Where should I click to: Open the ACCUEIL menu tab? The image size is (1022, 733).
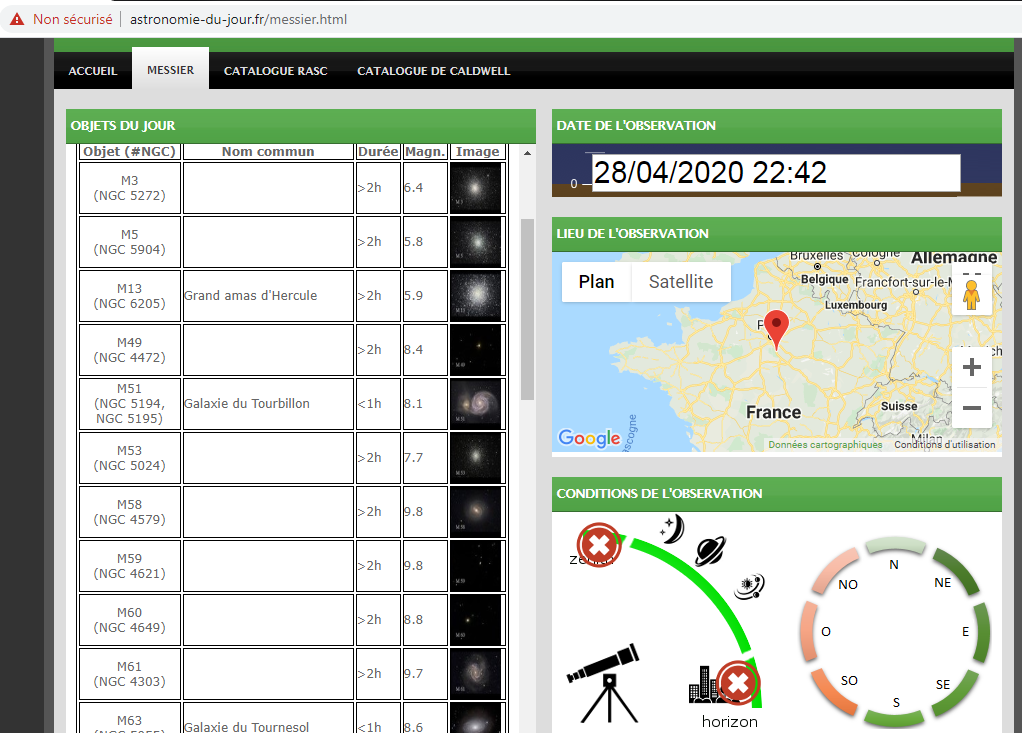coord(93,71)
